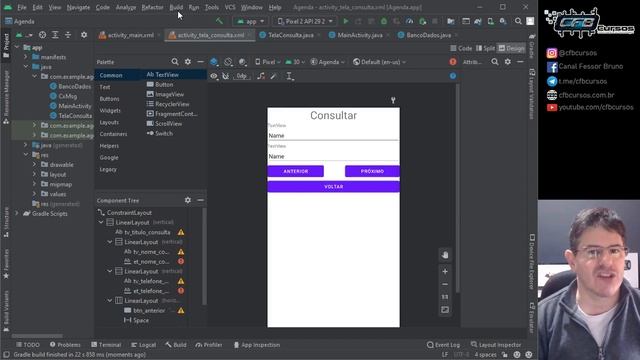Open Pixel device preview dropdown
This screenshot has height=360, width=640.
268,62
